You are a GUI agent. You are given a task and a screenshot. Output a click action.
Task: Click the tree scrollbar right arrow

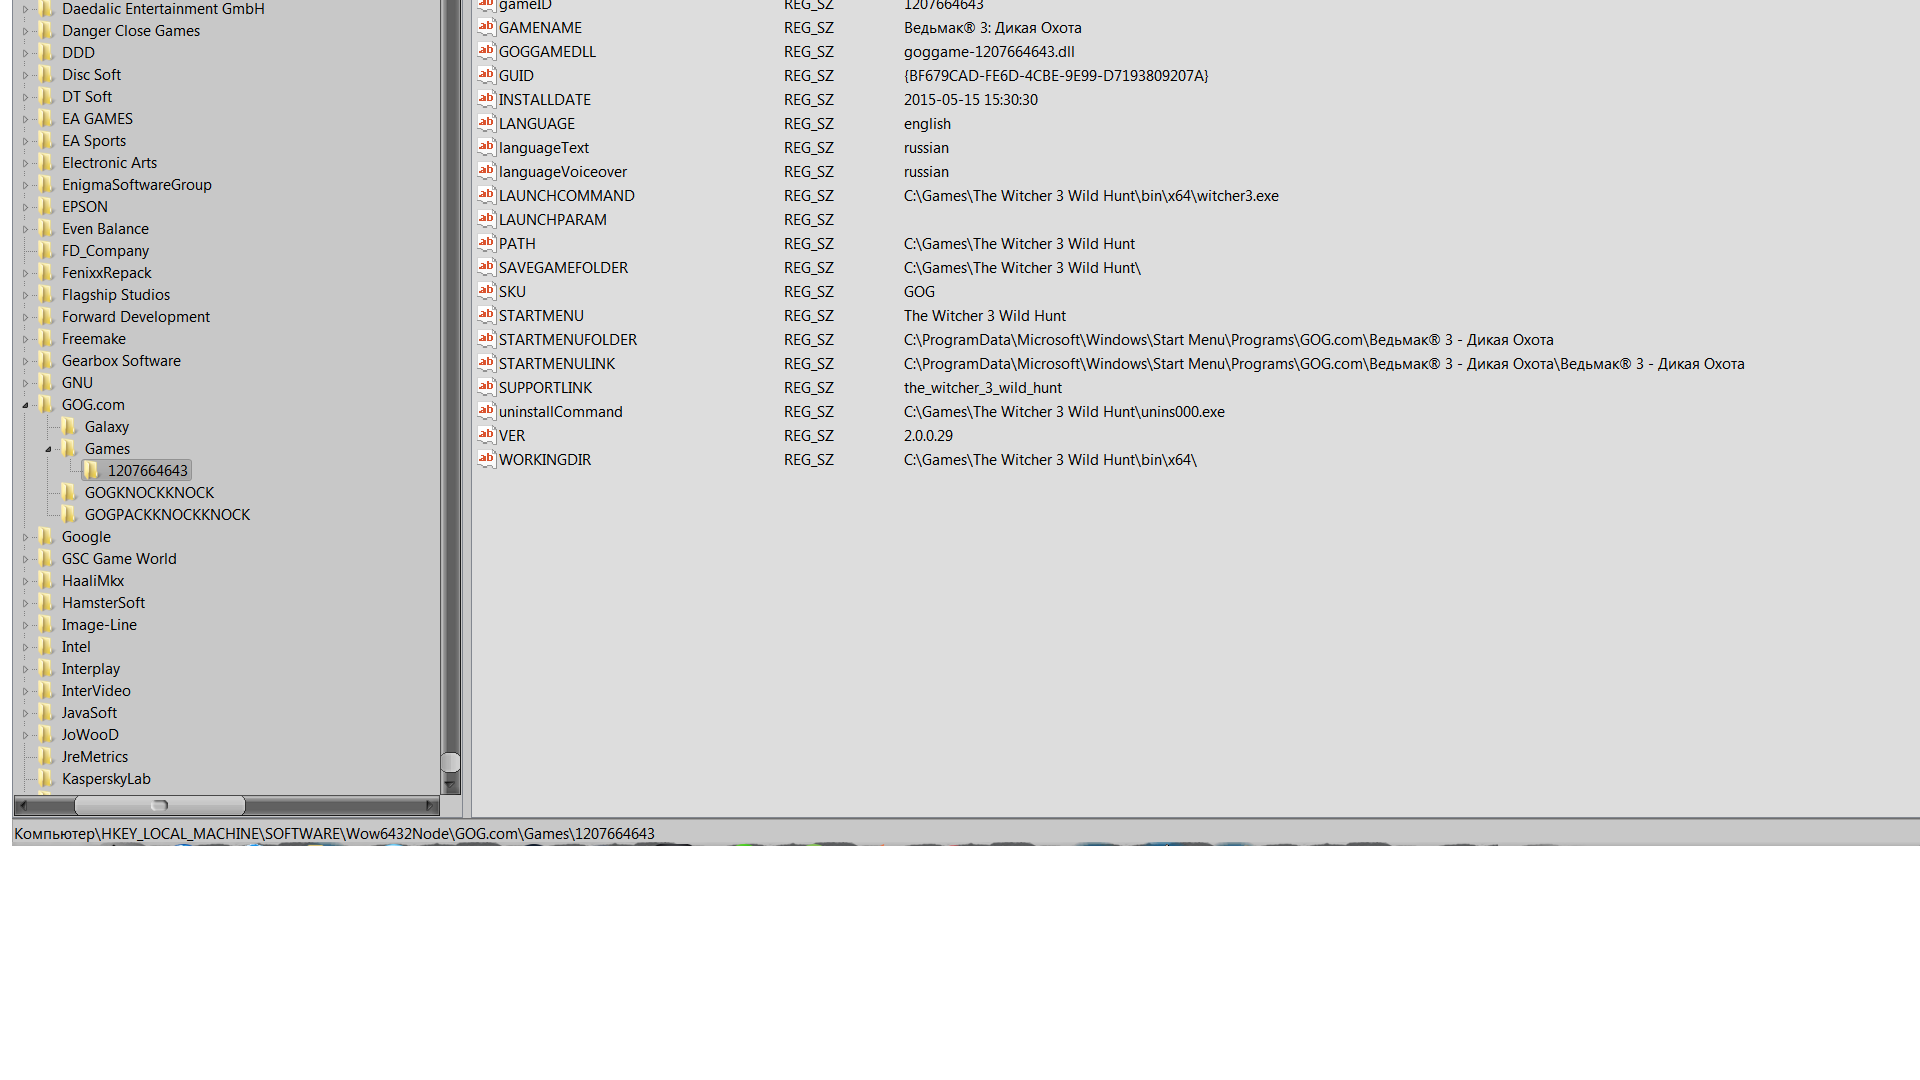point(430,805)
